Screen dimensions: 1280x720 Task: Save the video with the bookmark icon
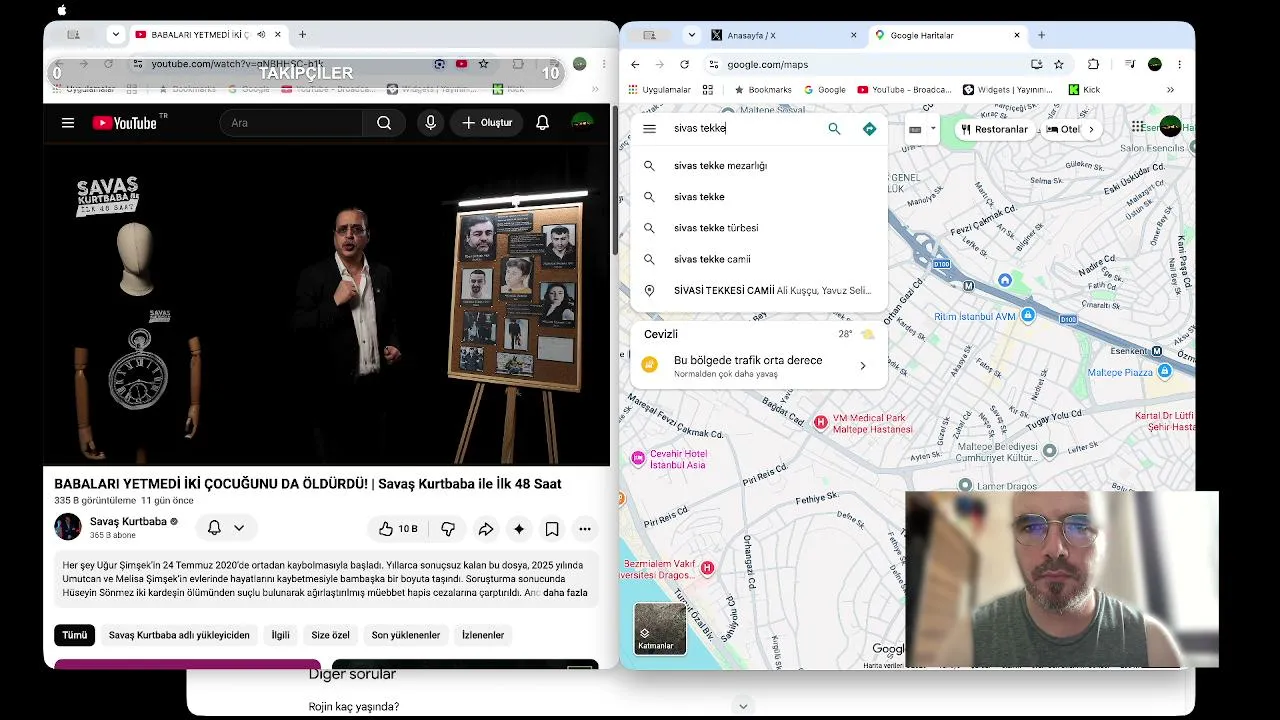pyautogui.click(x=552, y=529)
